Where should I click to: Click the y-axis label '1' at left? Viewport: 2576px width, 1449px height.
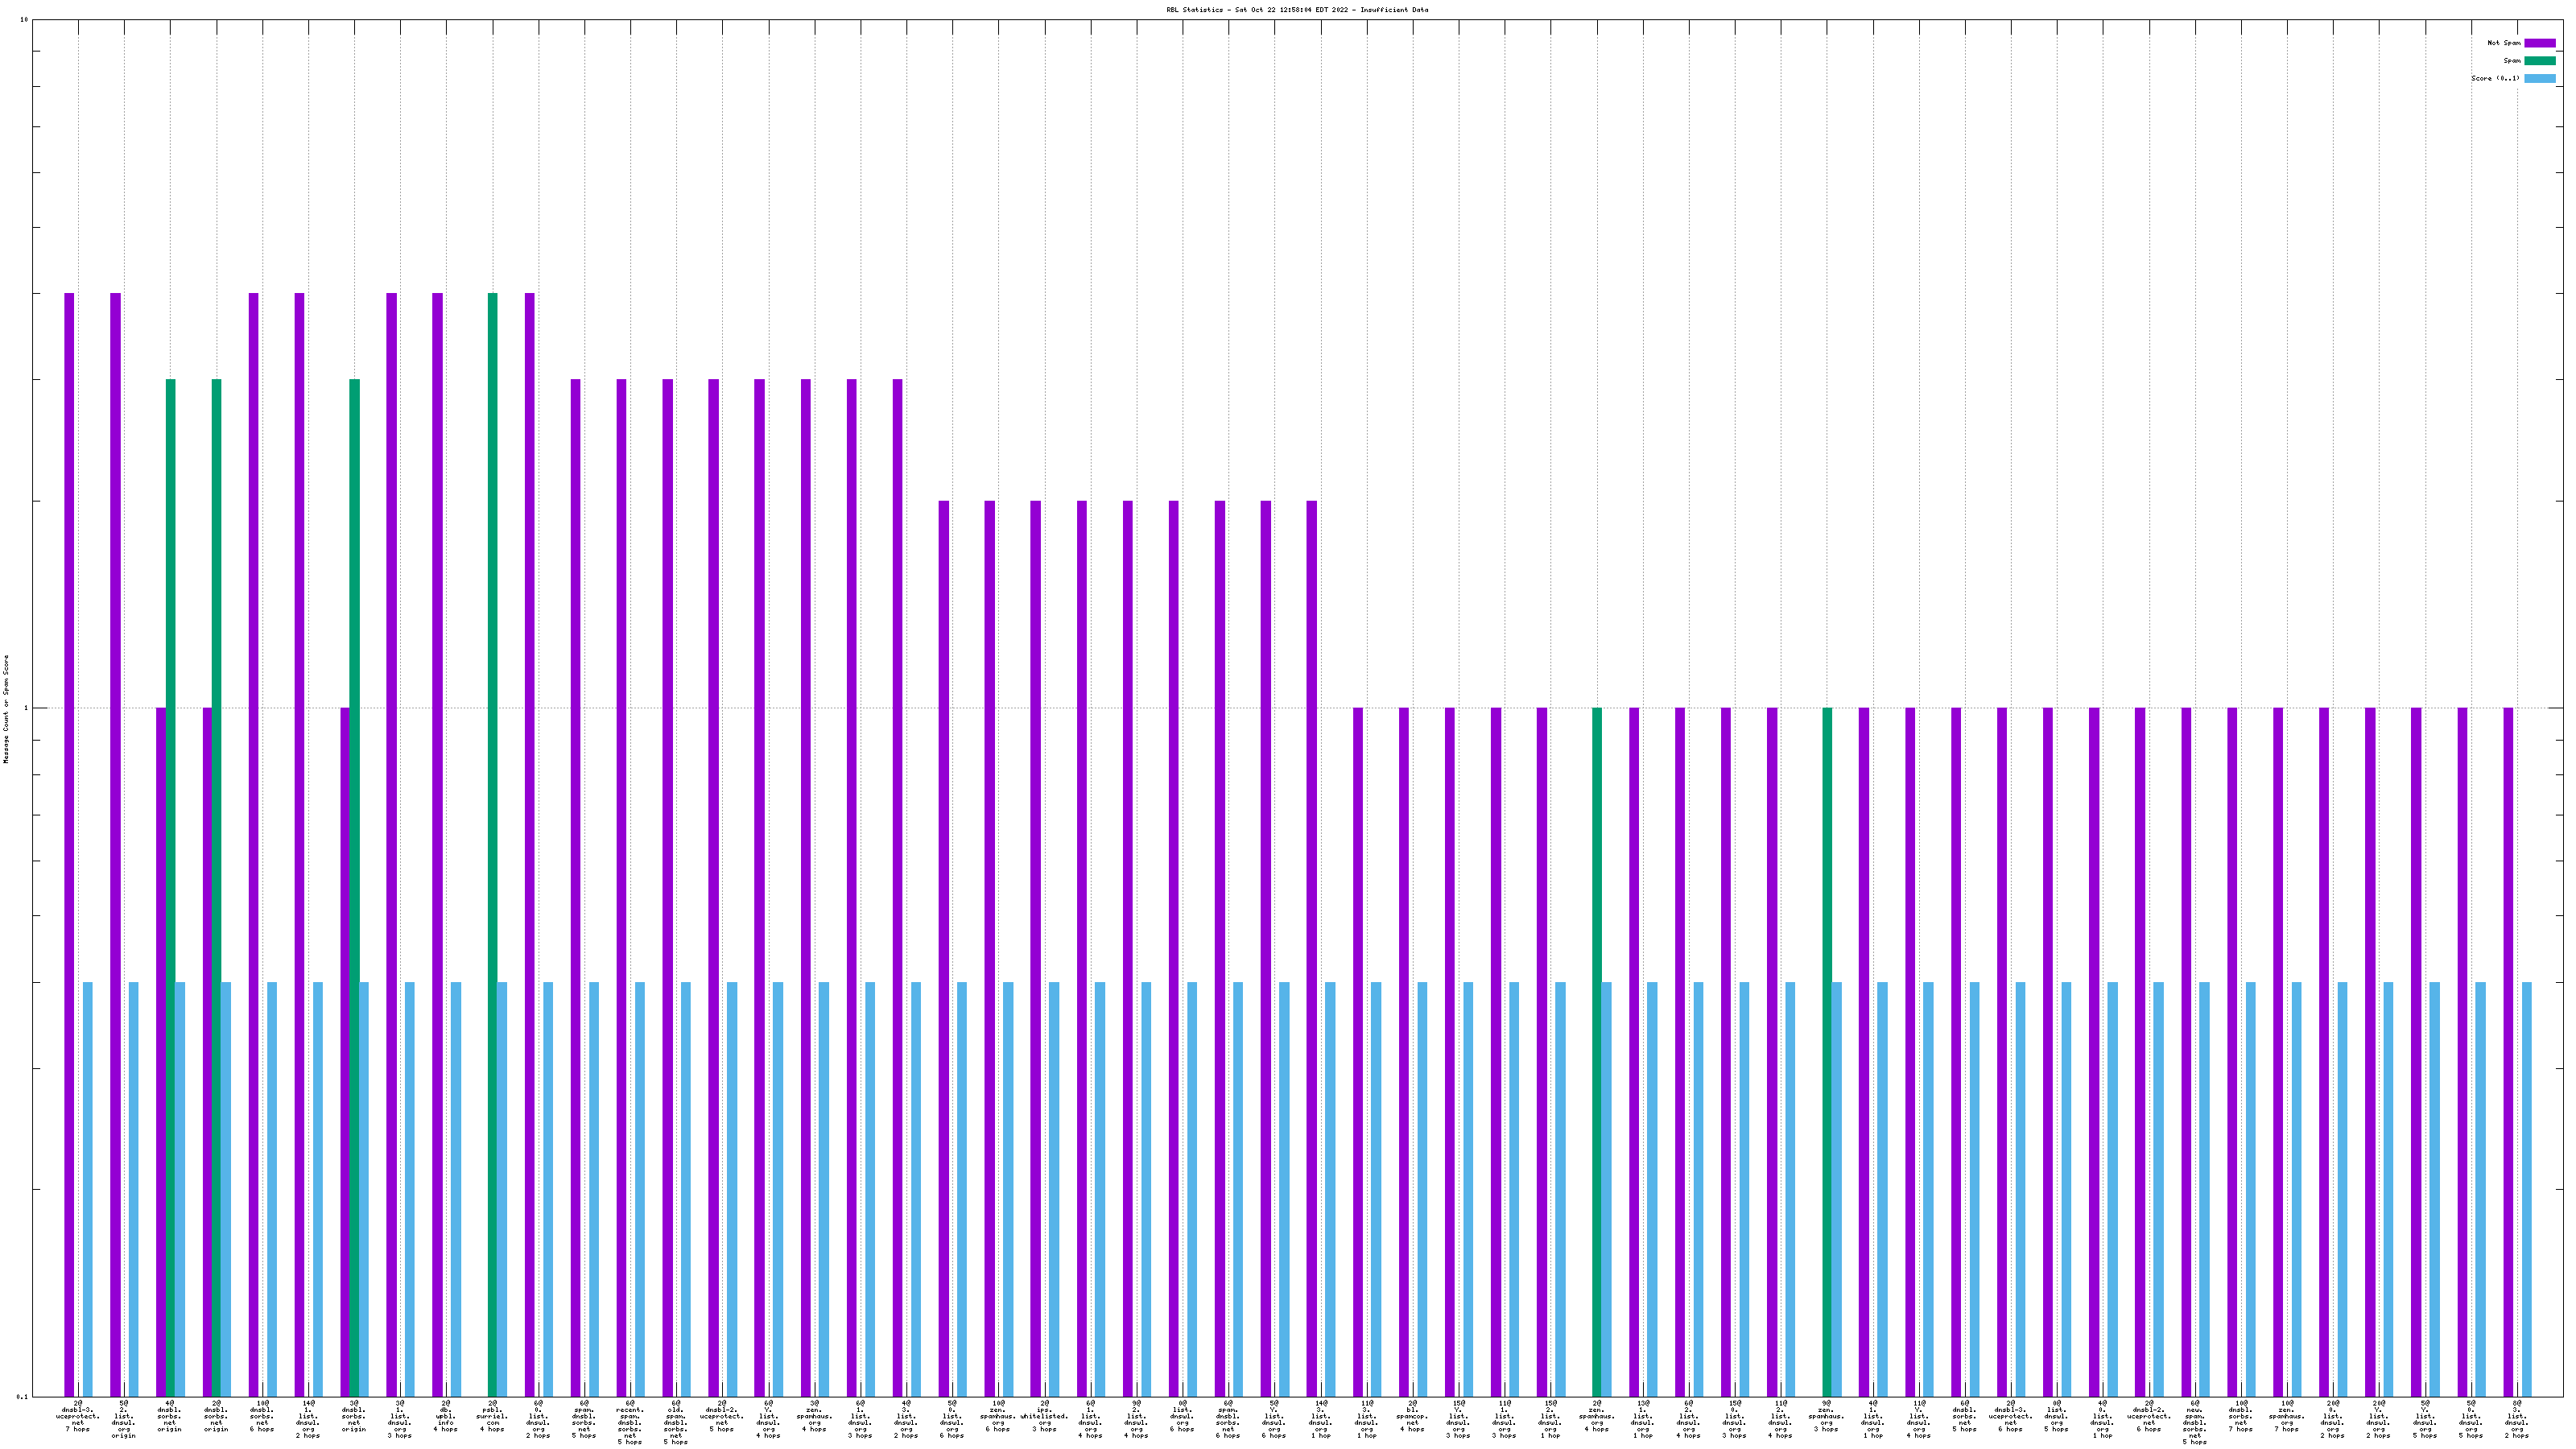click(x=26, y=708)
